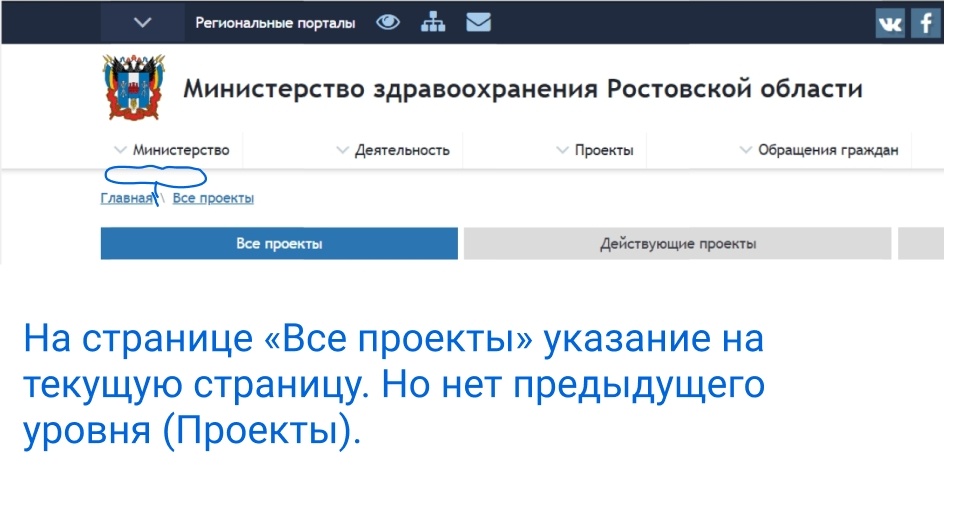Open the sitemap icon in top bar
The width and height of the screenshot is (954, 529).
(433, 22)
